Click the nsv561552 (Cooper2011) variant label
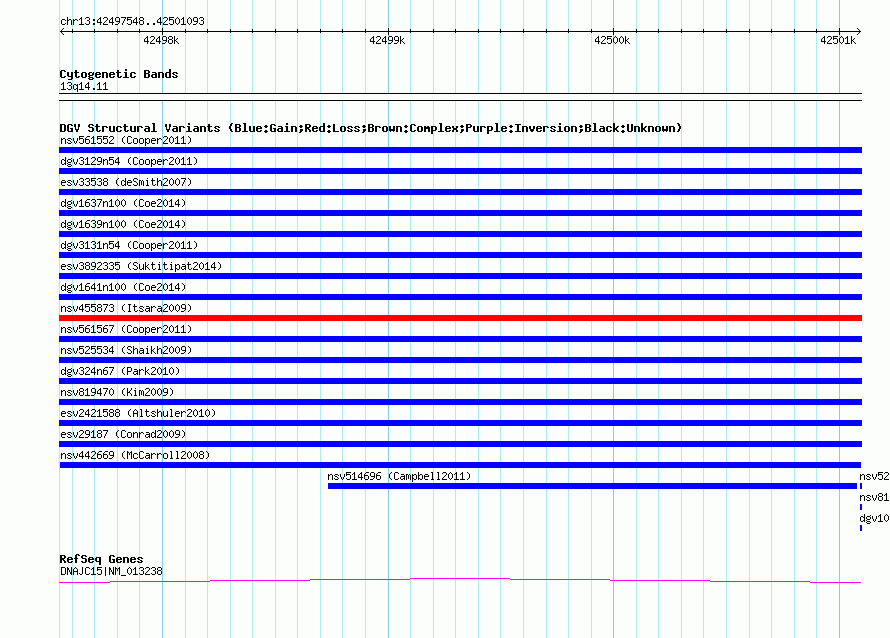This screenshot has width=890, height=638. [126, 141]
